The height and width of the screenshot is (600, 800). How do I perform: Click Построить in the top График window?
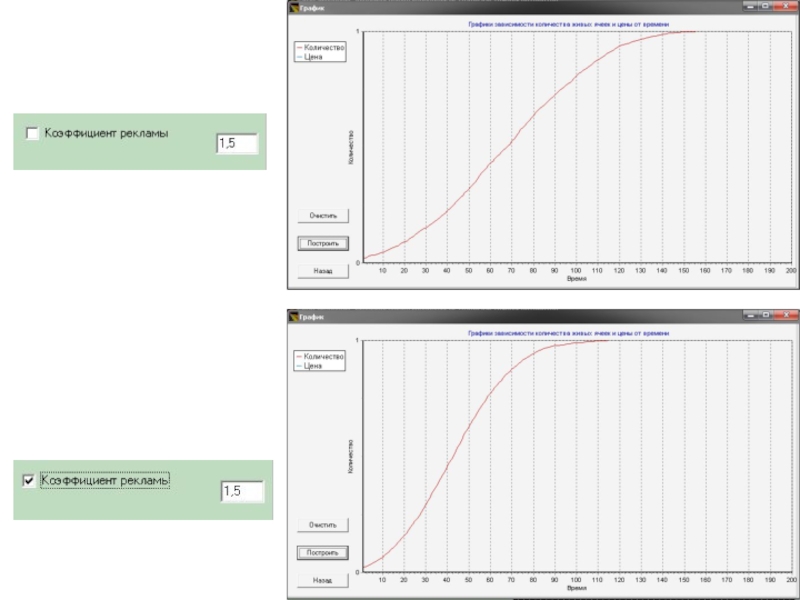[x=323, y=243]
